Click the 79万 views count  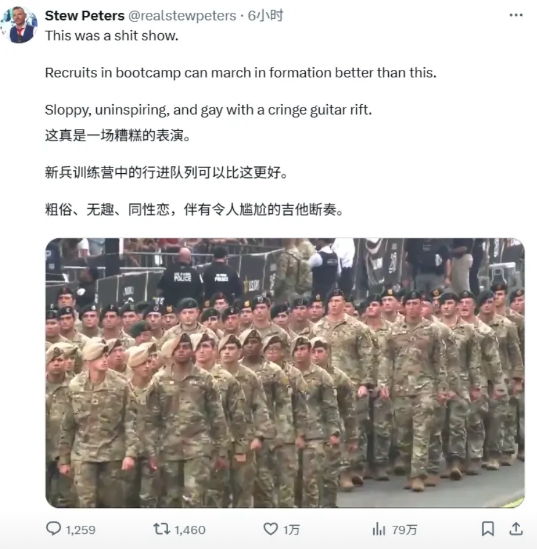pyautogui.click(x=404, y=530)
